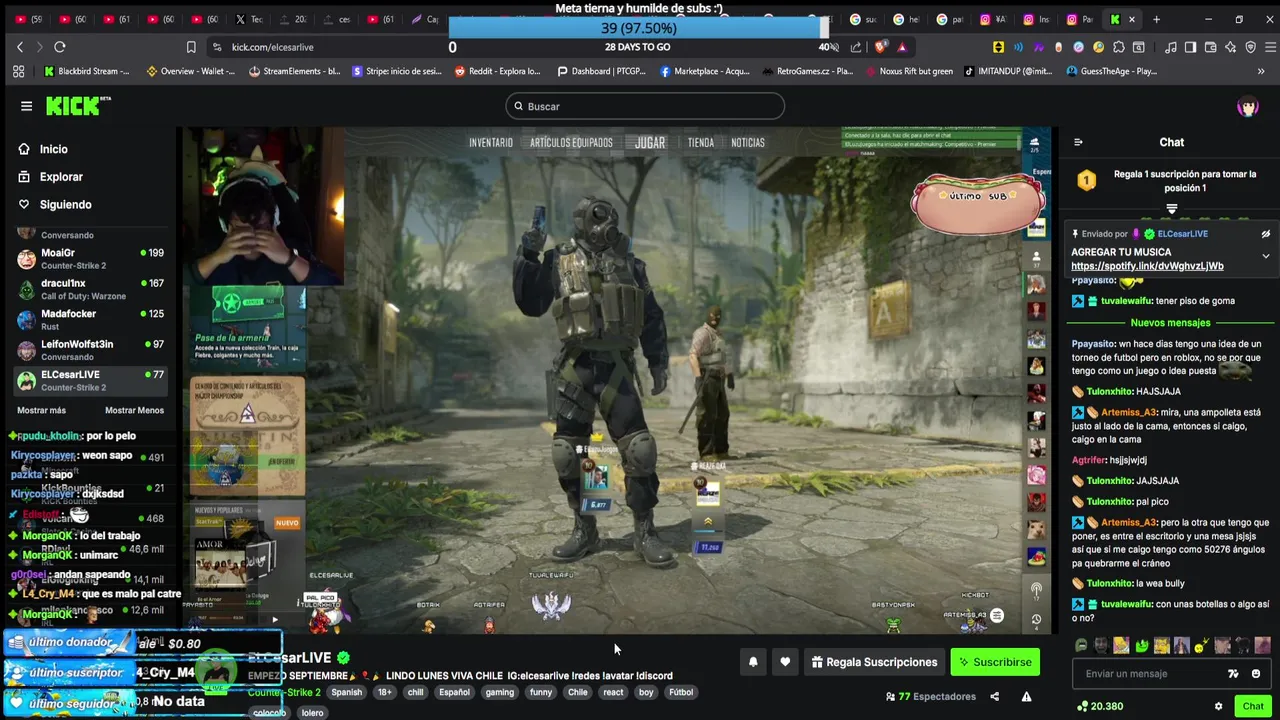Go to Inicio in the sidebar
1280x720 pixels.
pos(54,149)
